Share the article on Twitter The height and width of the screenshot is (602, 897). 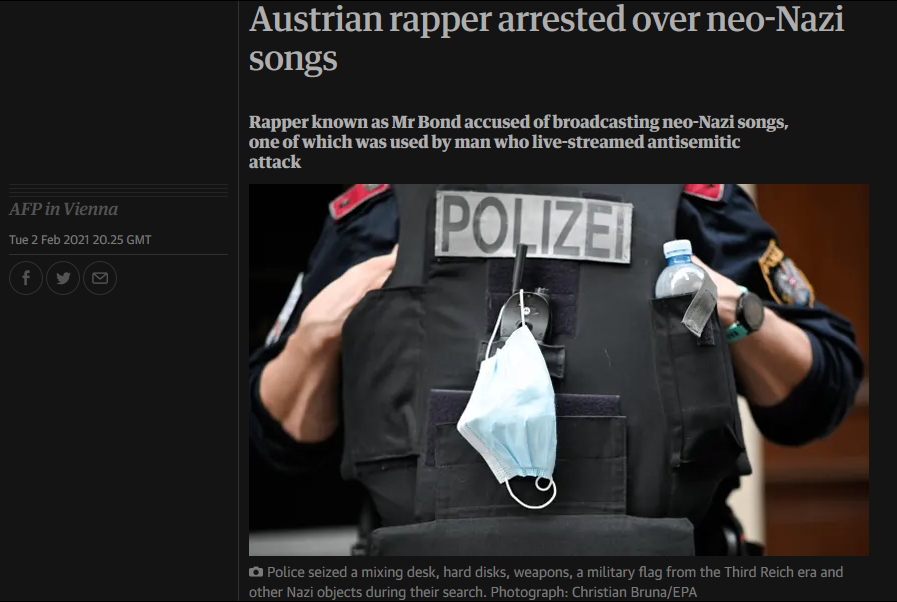(63, 278)
